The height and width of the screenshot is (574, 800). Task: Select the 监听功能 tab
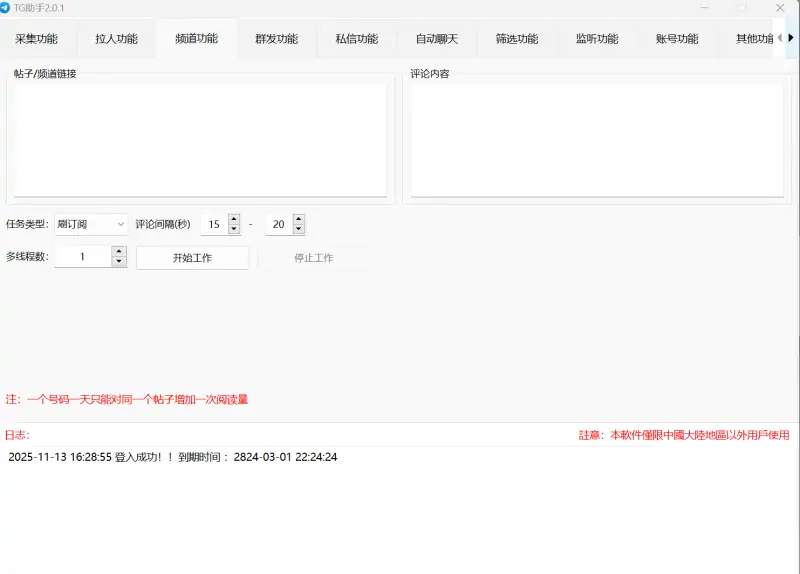click(597, 39)
